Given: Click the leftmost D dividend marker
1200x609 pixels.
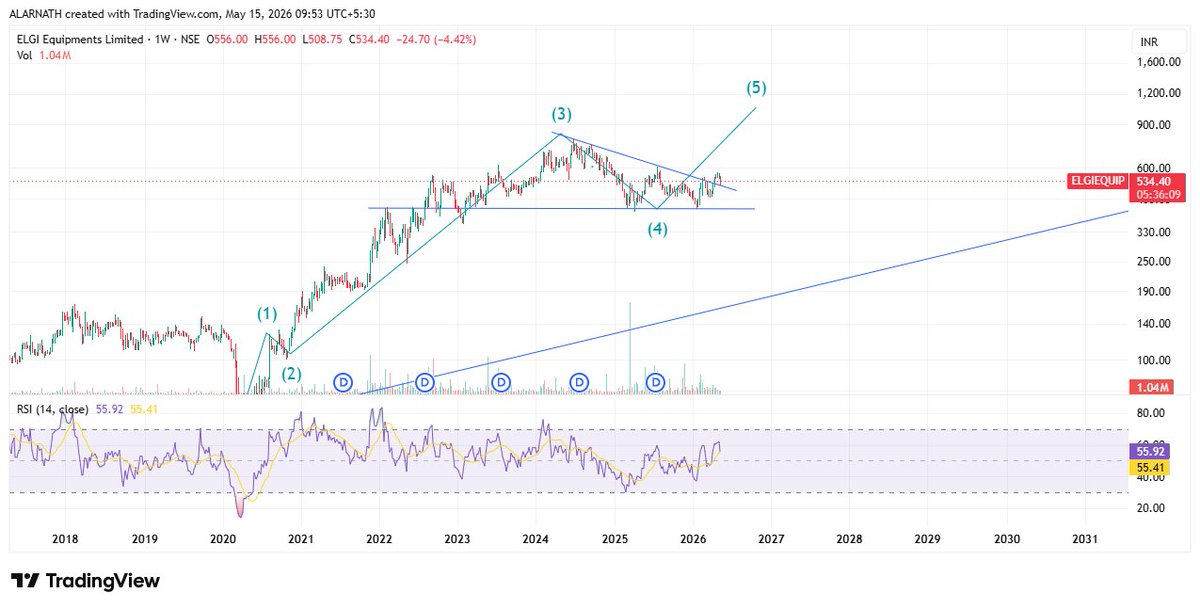Looking at the screenshot, I should pos(345,382).
